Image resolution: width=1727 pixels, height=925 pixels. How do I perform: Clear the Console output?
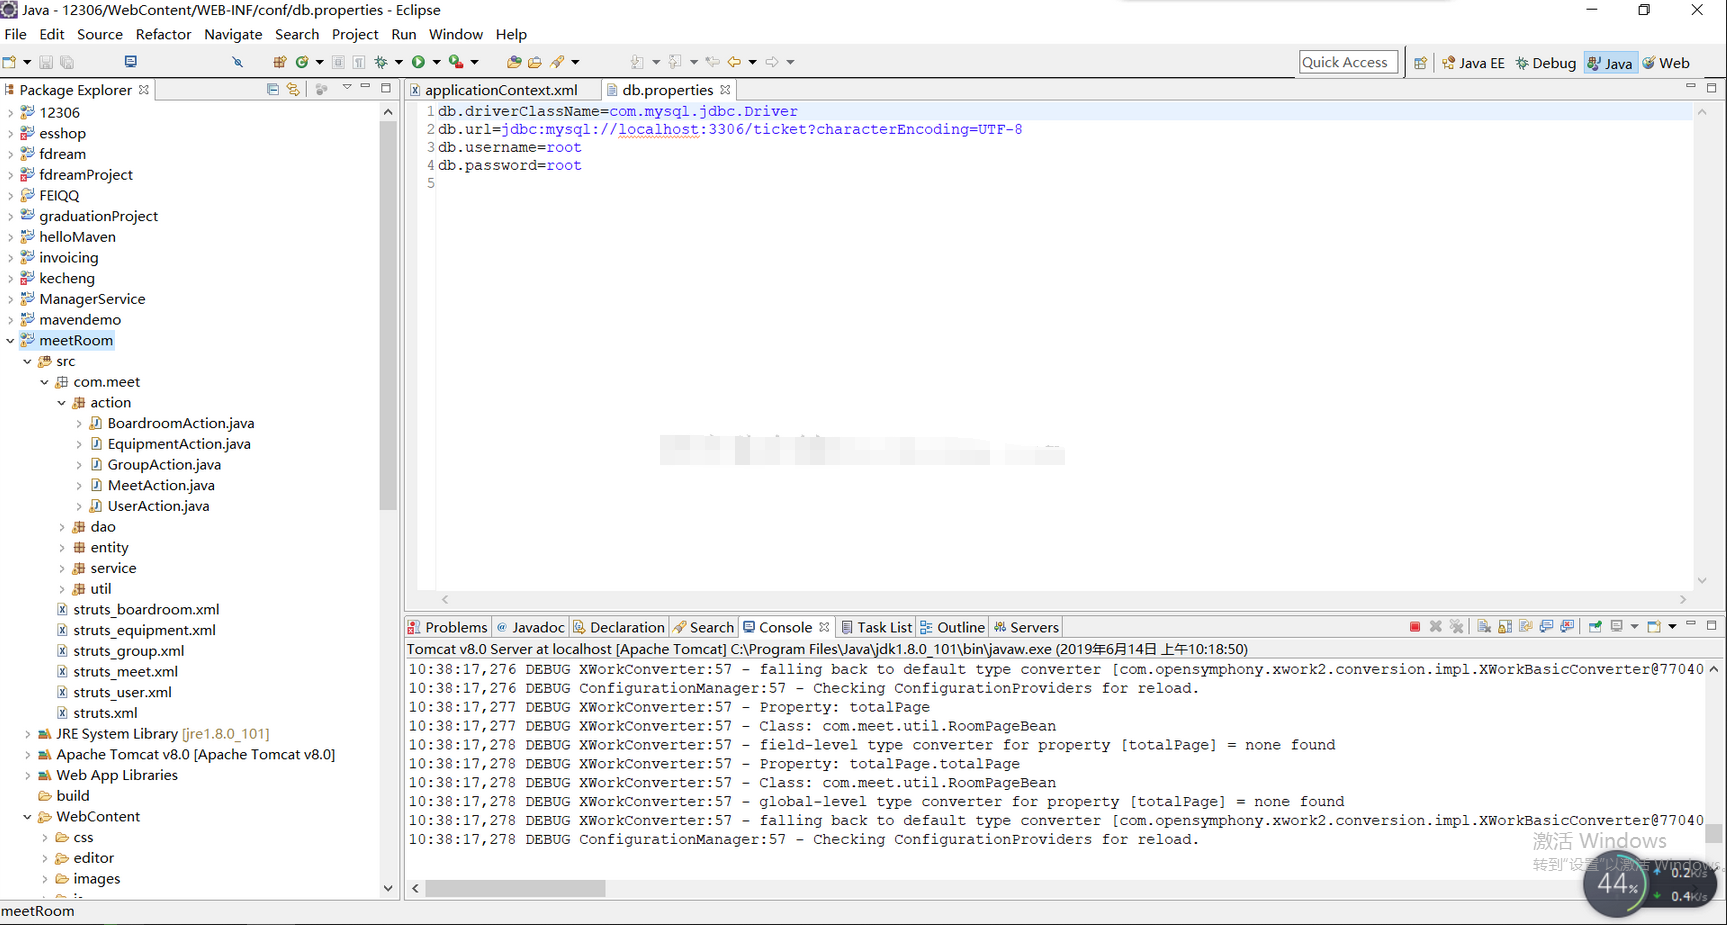pyautogui.click(x=1484, y=627)
